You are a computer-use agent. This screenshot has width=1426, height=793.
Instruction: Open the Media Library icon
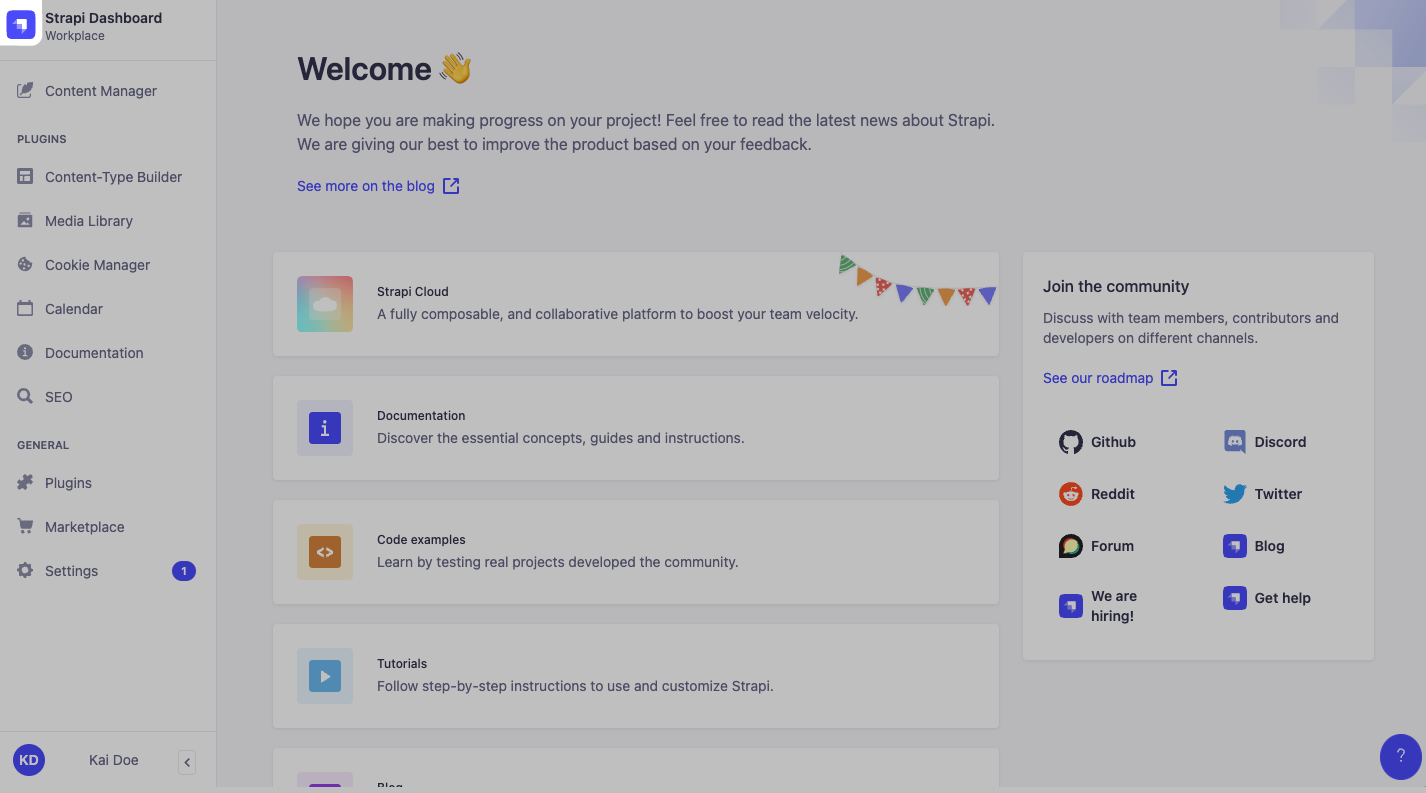tap(25, 221)
